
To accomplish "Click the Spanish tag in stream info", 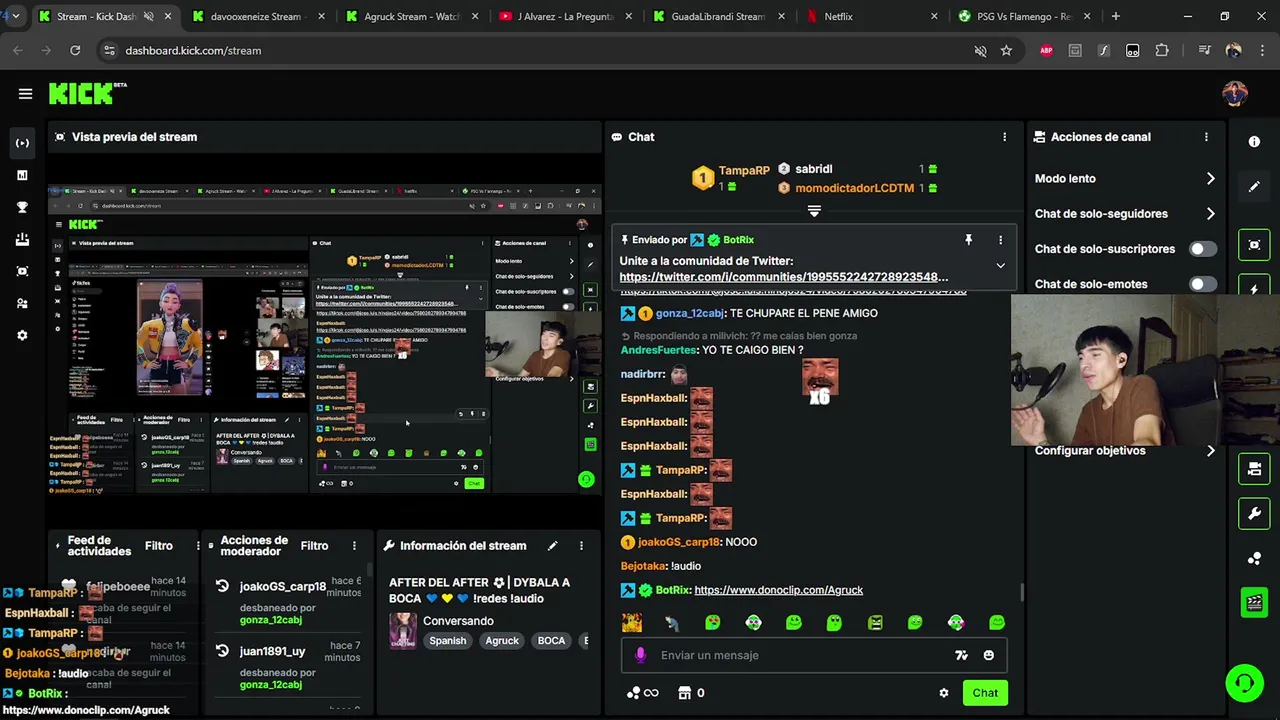I will 448,641.
